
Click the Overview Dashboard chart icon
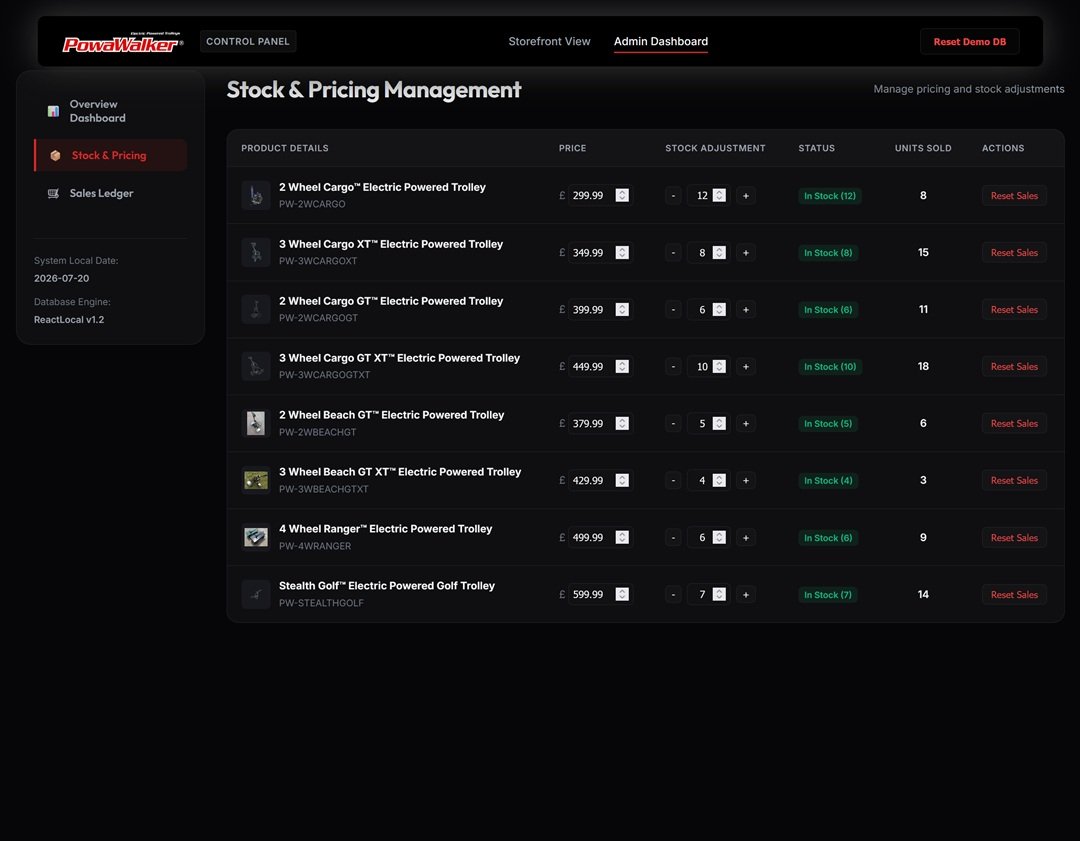click(x=53, y=111)
